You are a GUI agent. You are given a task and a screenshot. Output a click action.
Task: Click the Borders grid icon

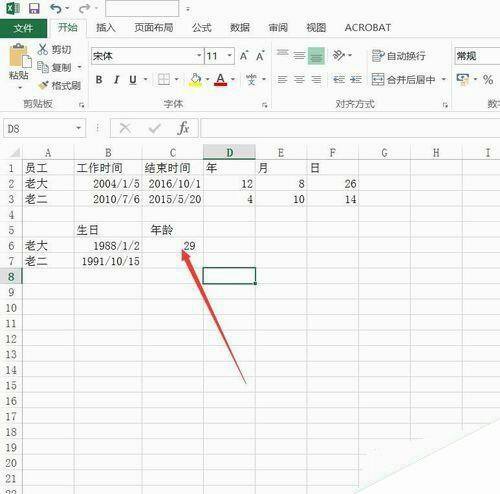(164, 80)
